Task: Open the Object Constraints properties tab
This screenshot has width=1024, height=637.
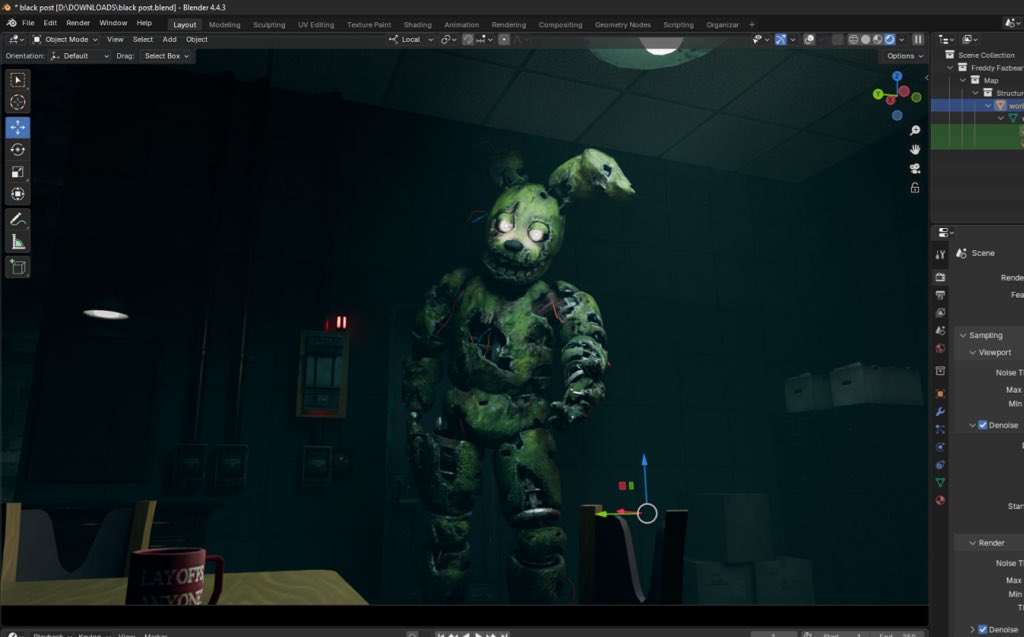Action: coord(940,465)
